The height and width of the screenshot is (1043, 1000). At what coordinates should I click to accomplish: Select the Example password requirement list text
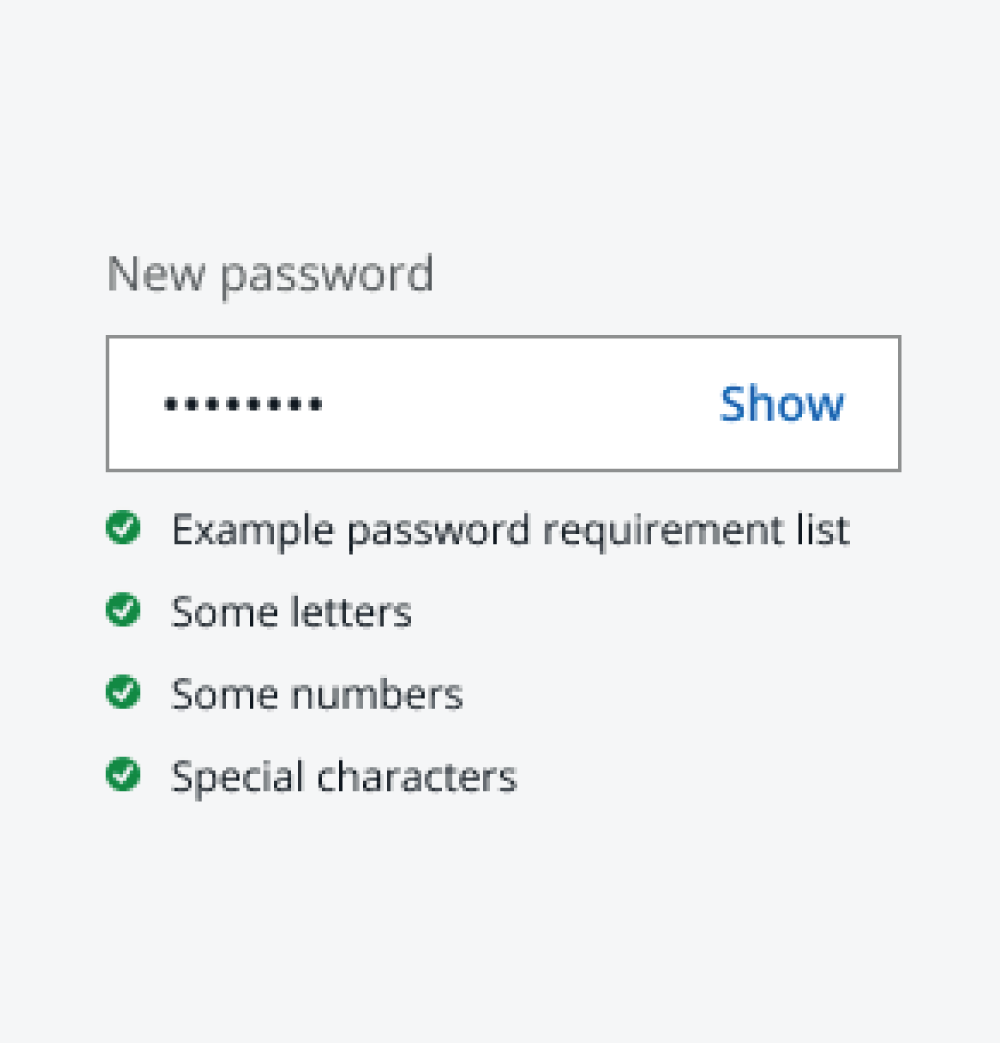510,531
